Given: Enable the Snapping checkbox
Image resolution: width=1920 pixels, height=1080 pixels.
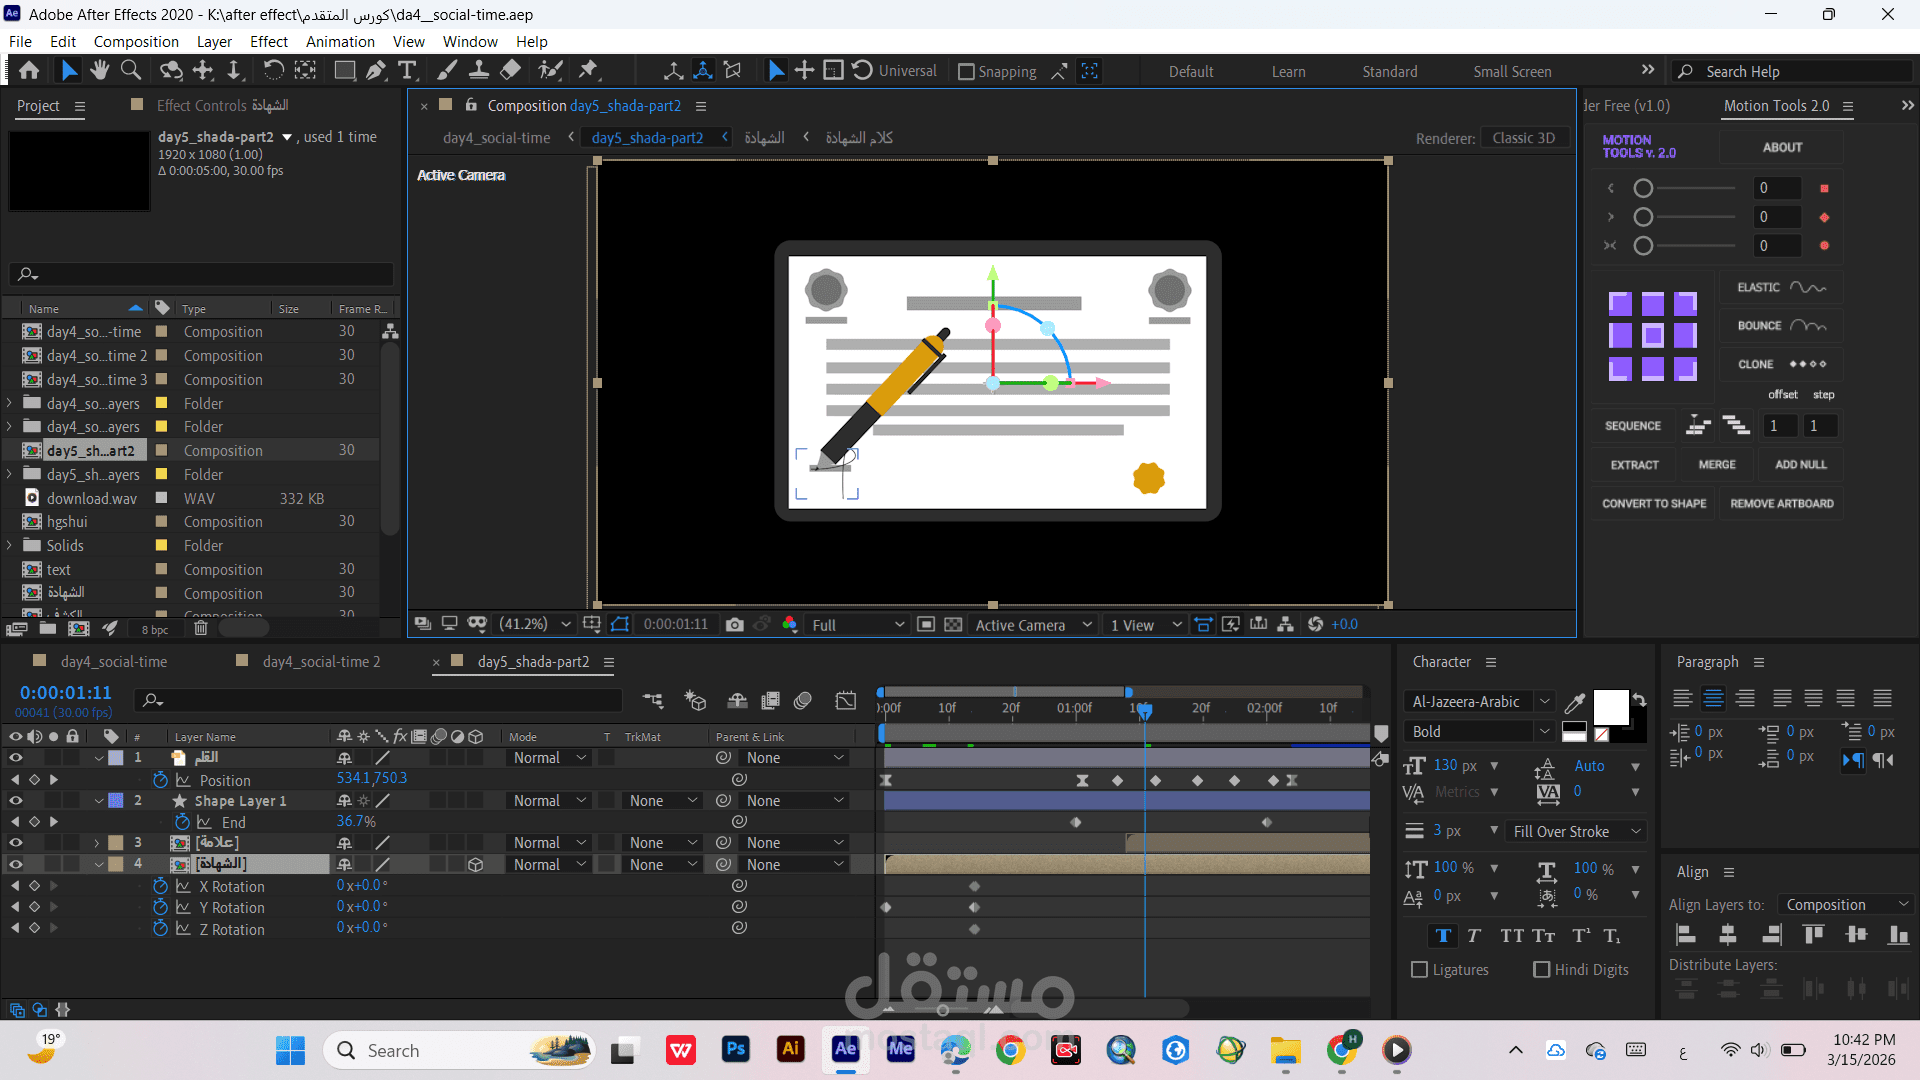Looking at the screenshot, I should (x=966, y=72).
